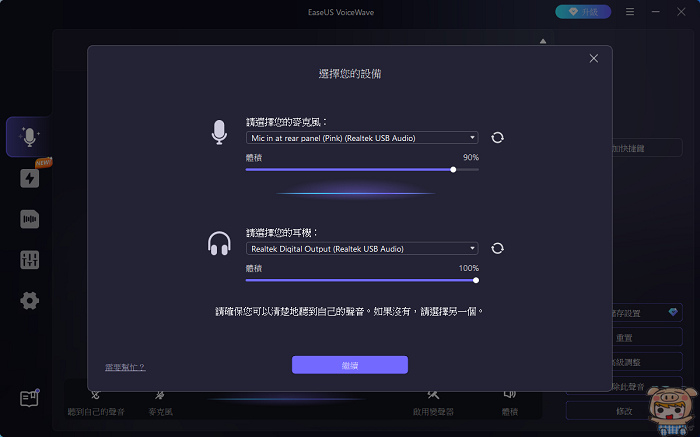Viewport: 700px width, 437px height.
Task: Open the settings gear in sidebar
Action: (x=29, y=300)
